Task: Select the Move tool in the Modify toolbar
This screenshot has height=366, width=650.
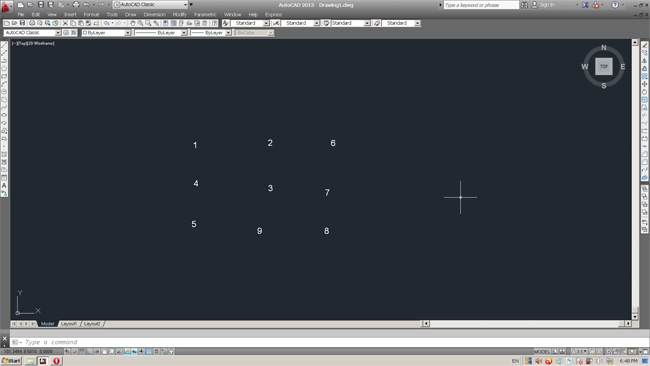Action: click(x=645, y=84)
